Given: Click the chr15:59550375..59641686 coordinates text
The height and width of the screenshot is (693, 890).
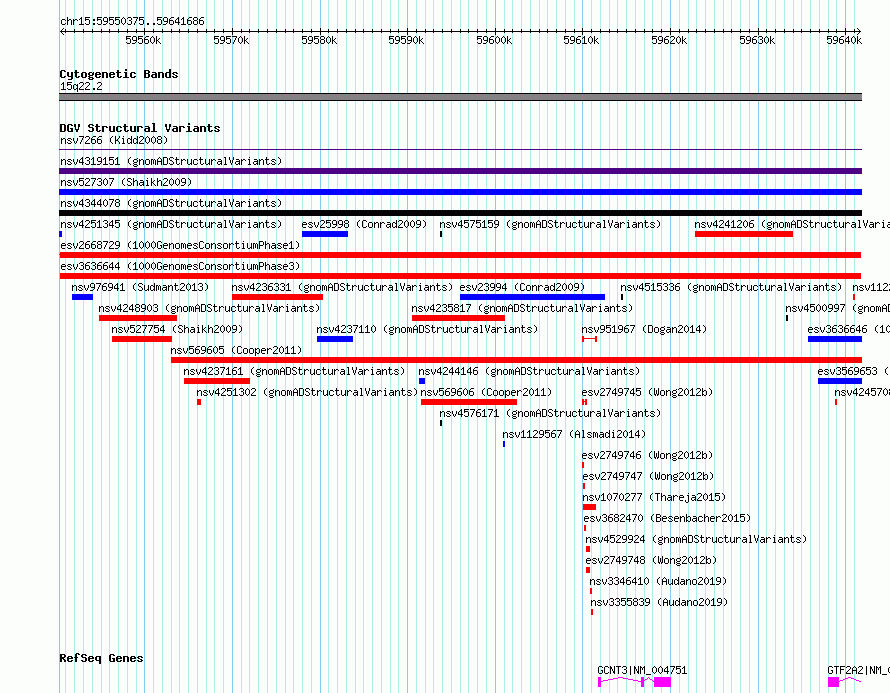Looking at the screenshot, I should pos(132,22).
